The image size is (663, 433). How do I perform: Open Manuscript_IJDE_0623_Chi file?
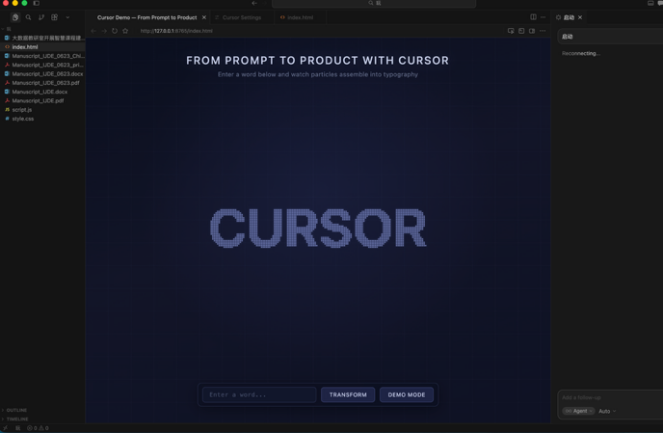point(43,56)
